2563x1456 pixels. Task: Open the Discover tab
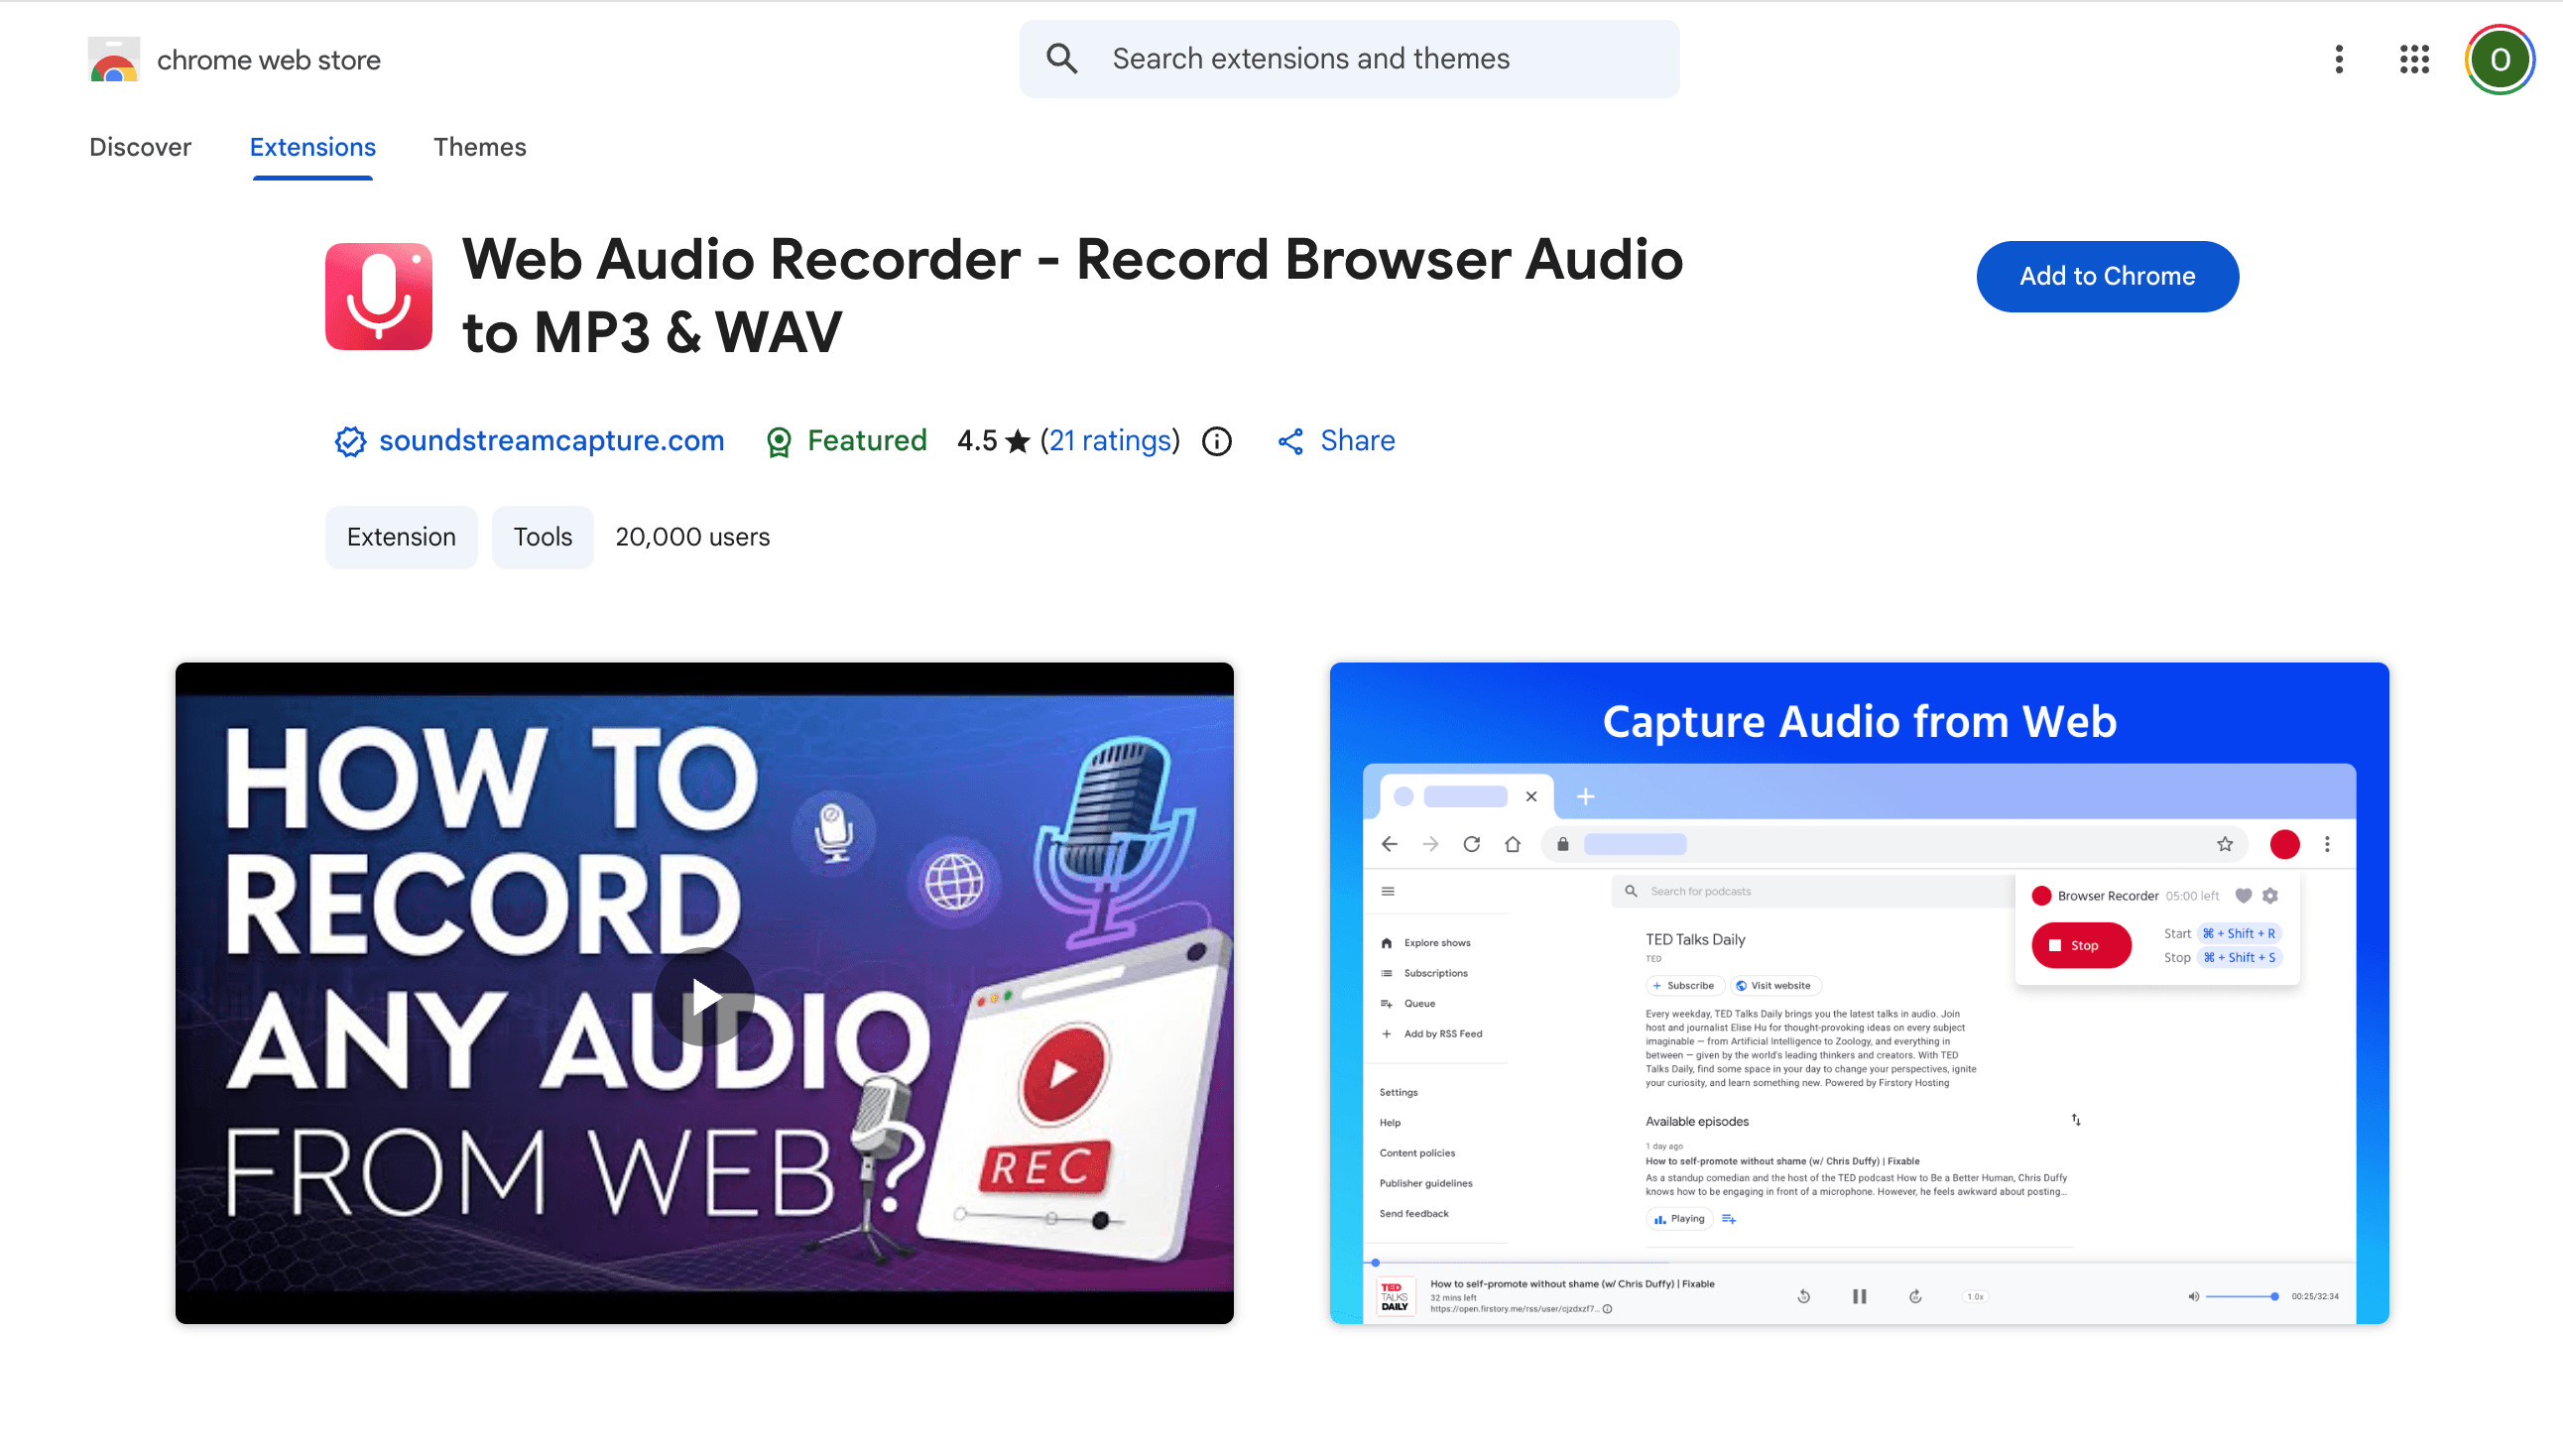pyautogui.click(x=140, y=147)
